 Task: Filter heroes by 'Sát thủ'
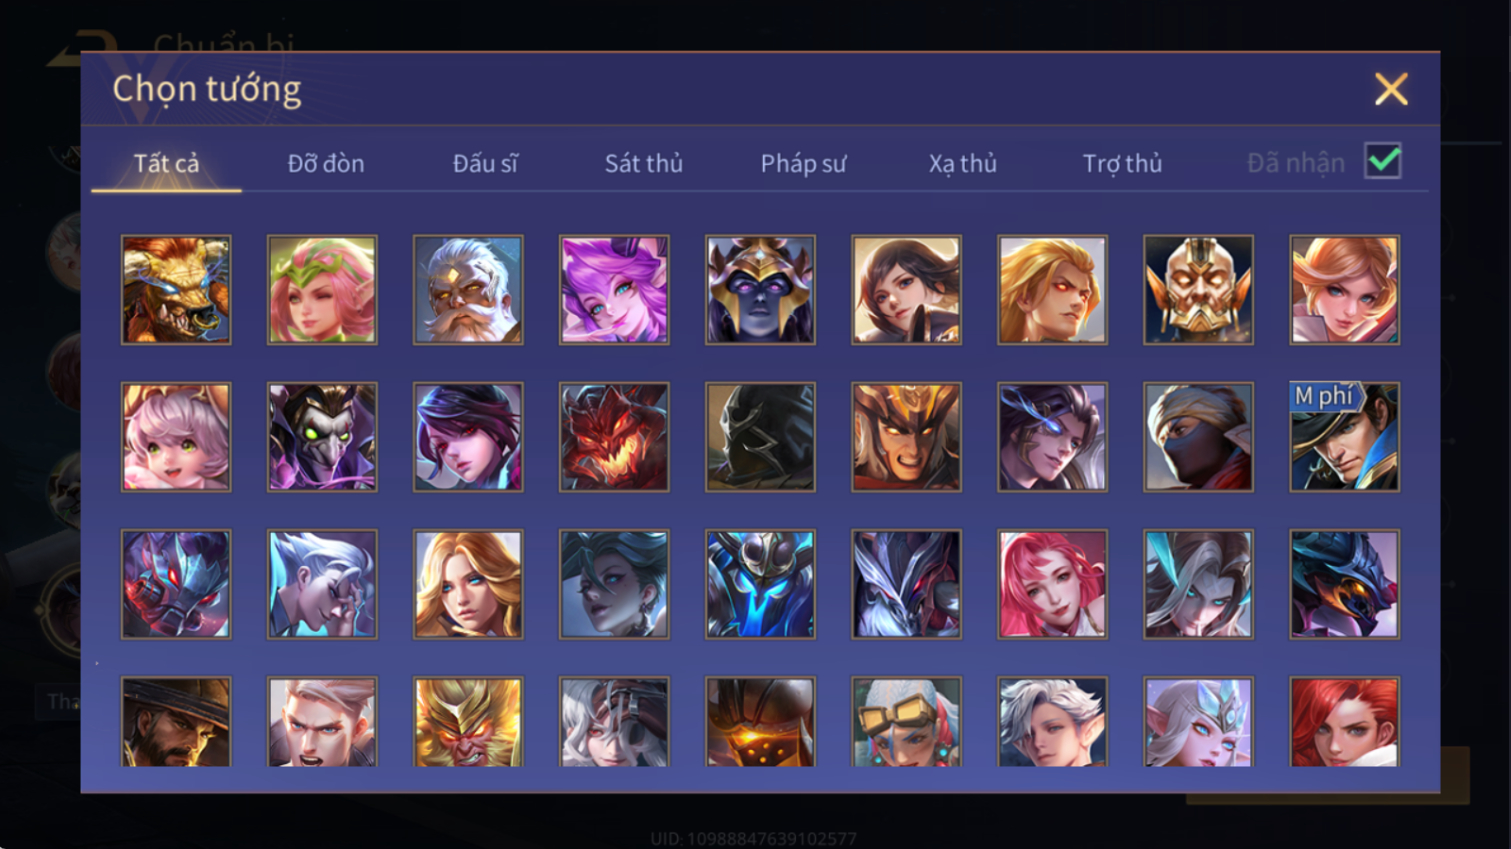[x=644, y=163]
